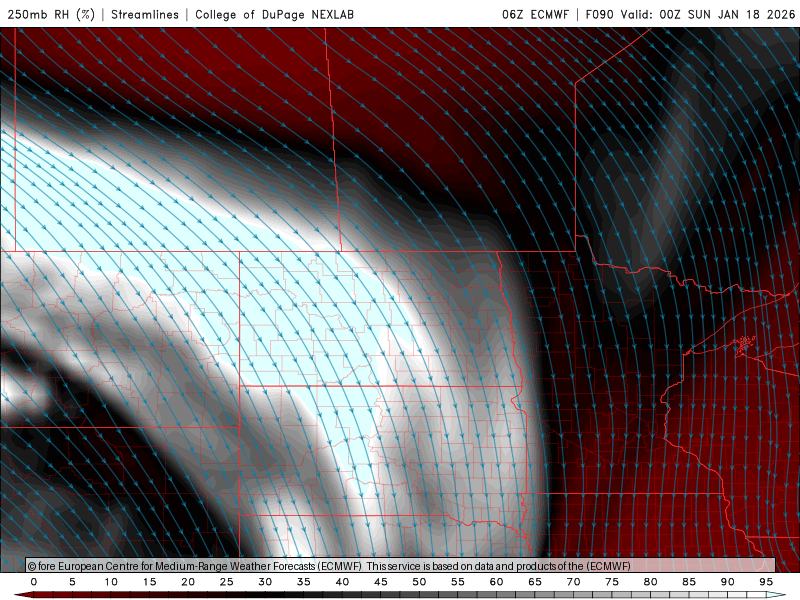Screen dimensions: 800x600
Task: Click the "10" value on color scale
Action: 111,582
